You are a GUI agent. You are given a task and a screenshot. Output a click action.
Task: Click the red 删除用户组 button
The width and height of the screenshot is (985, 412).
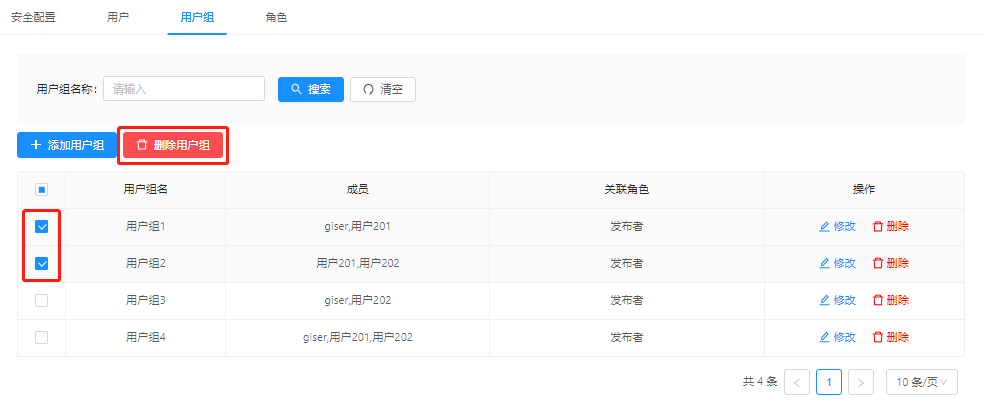coord(173,145)
